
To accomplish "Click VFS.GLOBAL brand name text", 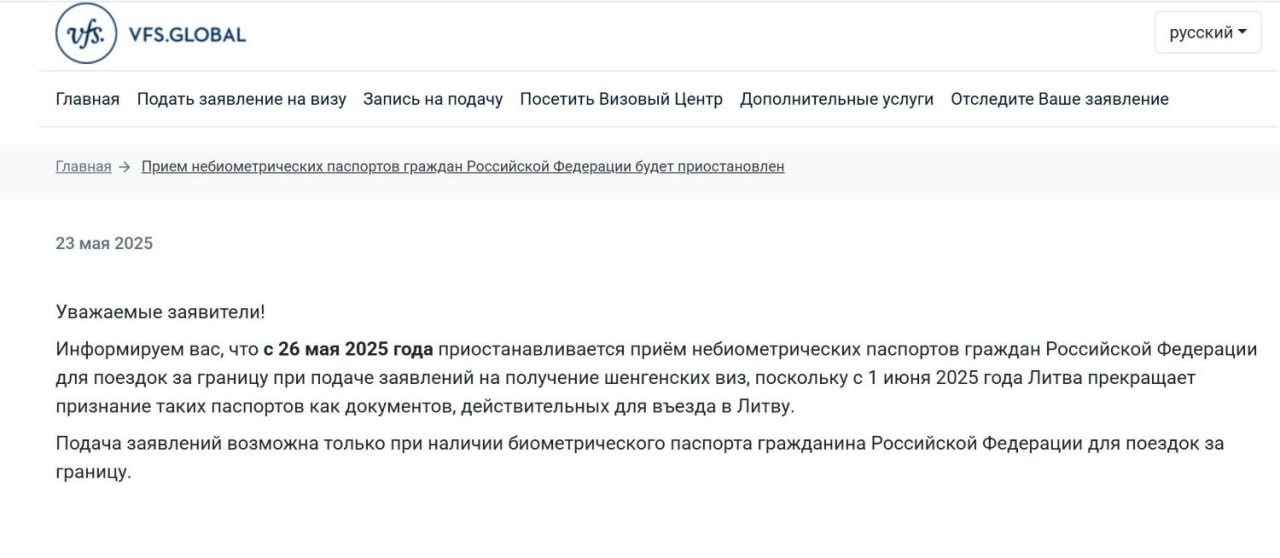I will [187, 35].
